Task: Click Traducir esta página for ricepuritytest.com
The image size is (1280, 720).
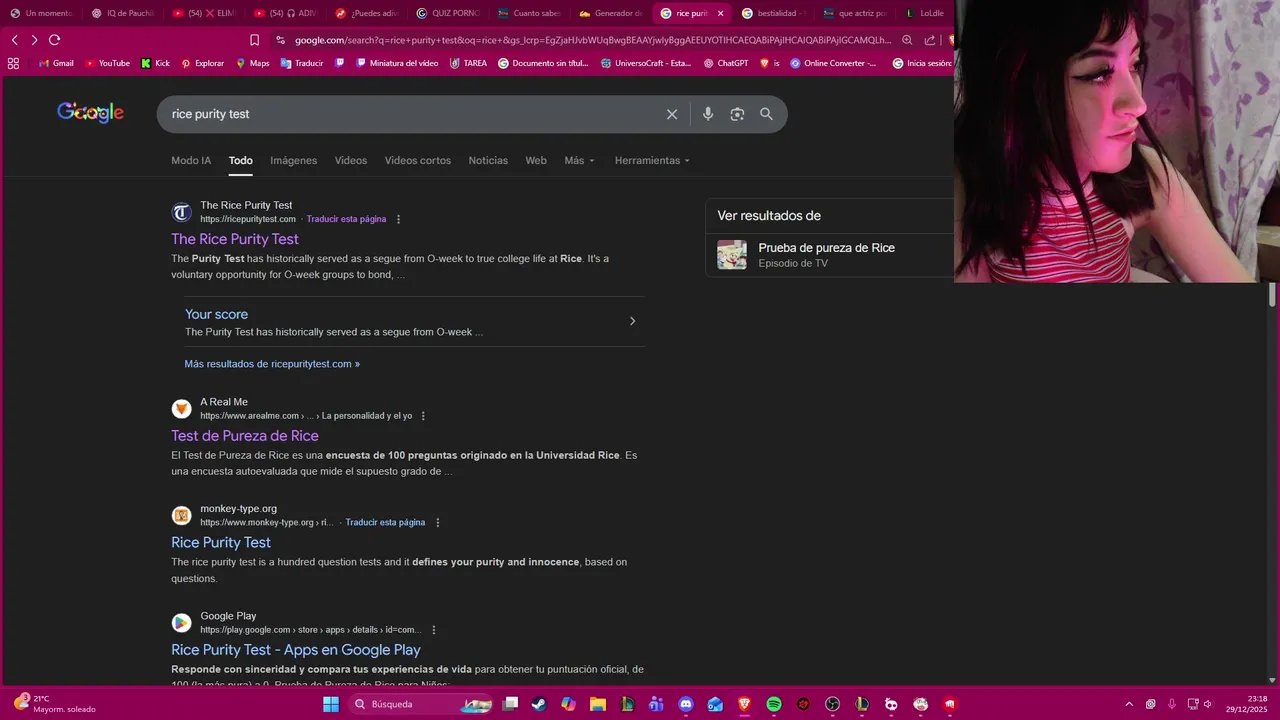Action: [346, 219]
